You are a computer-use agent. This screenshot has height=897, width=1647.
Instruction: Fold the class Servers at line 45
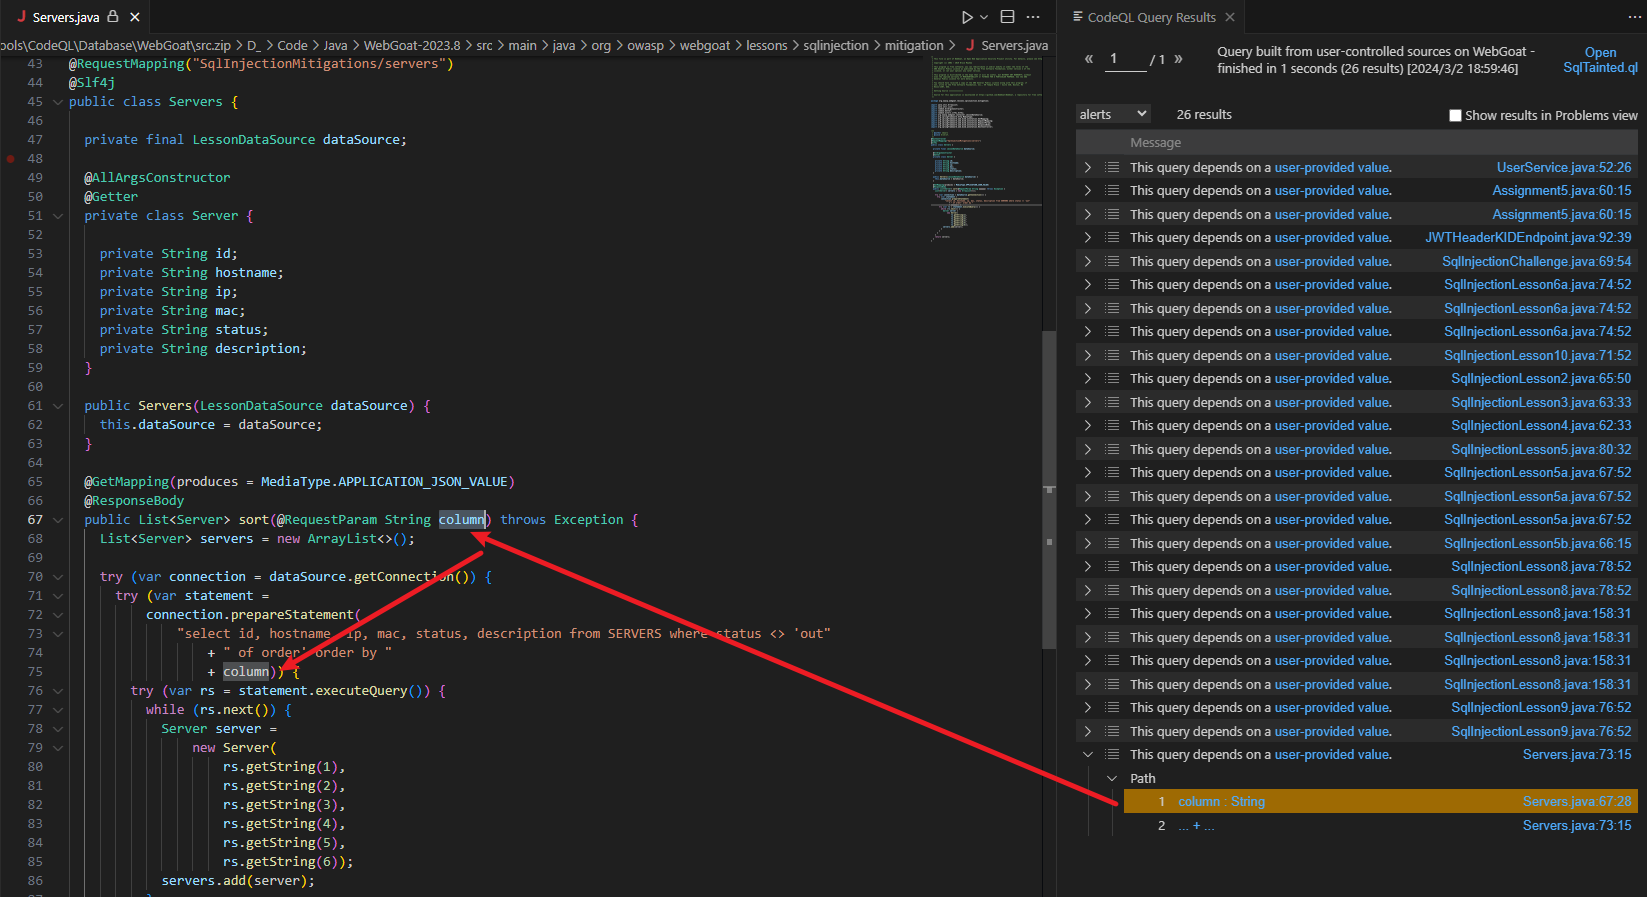coord(58,102)
